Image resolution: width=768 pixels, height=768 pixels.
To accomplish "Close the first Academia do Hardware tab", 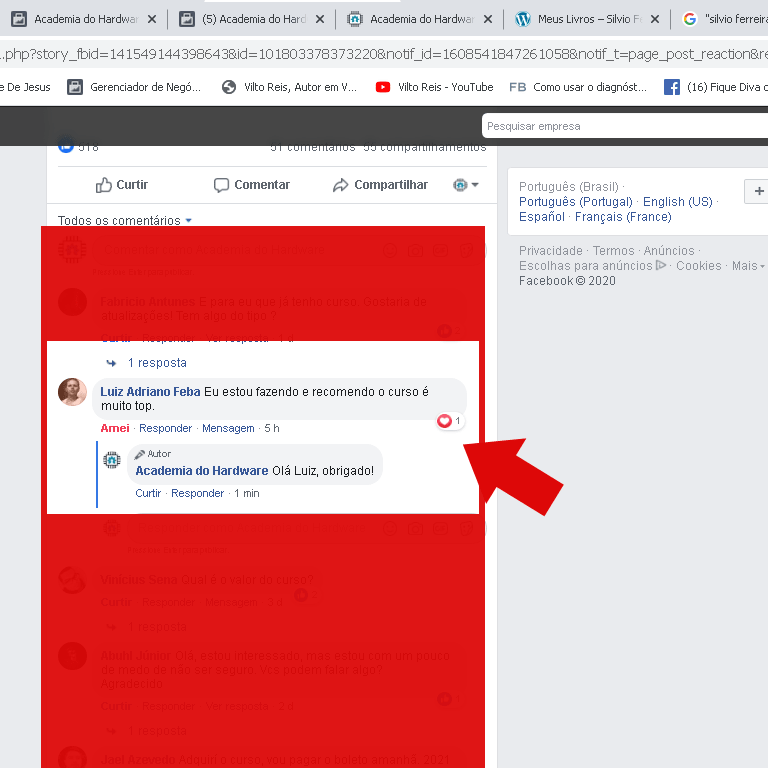I will [152, 19].
